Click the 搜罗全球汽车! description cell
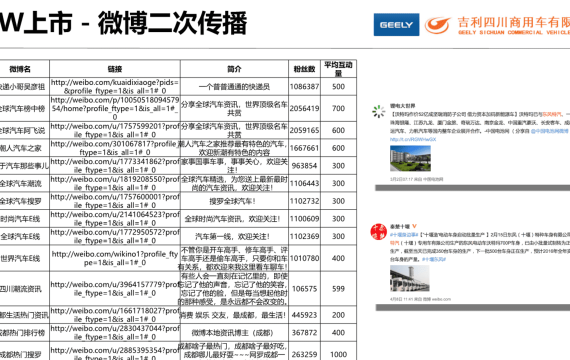 (234, 201)
